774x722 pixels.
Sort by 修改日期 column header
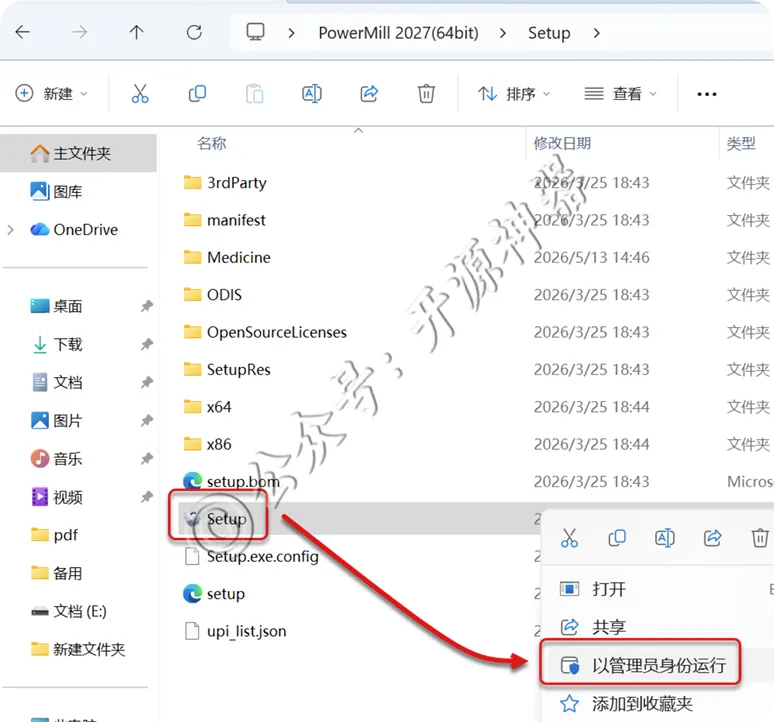pyautogui.click(x=562, y=143)
